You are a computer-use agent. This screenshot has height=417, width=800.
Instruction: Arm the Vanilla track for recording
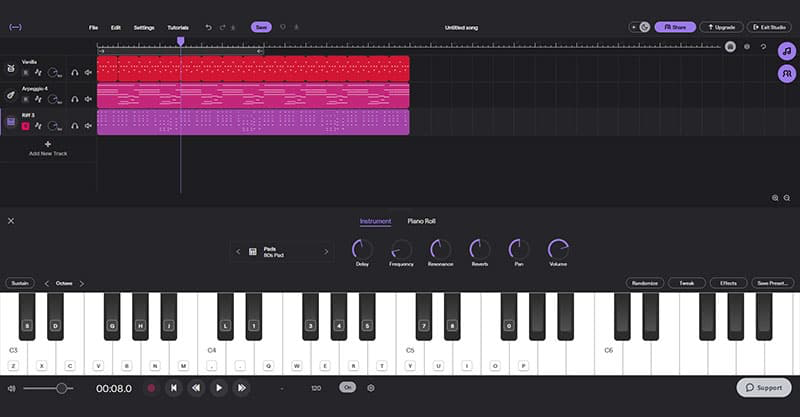(x=26, y=72)
